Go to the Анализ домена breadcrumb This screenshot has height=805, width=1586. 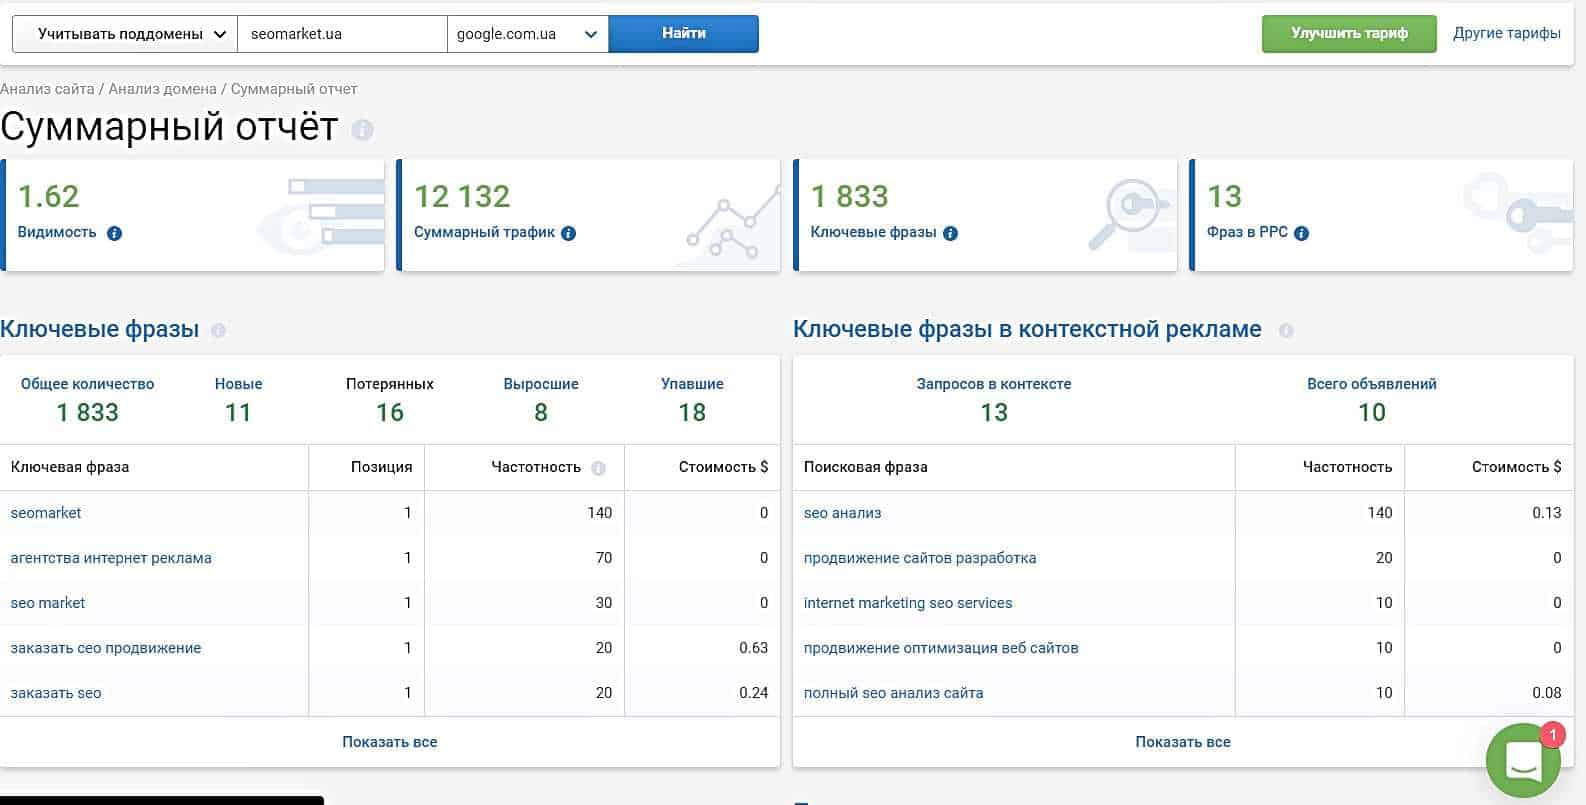pos(162,89)
